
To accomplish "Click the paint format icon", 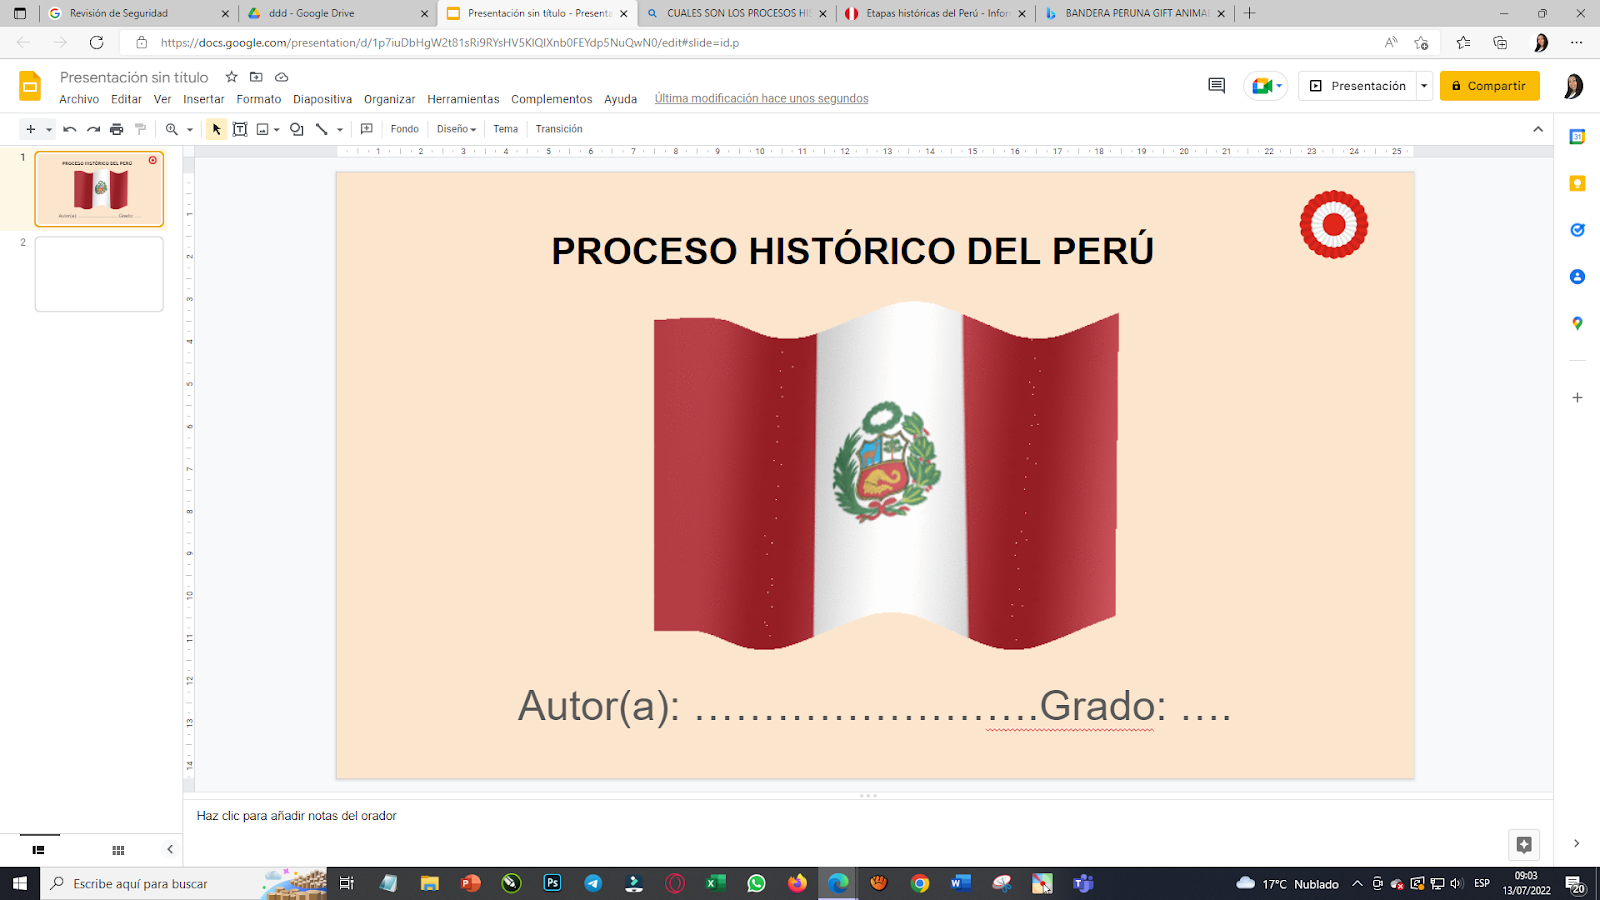I will tap(140, 129).
